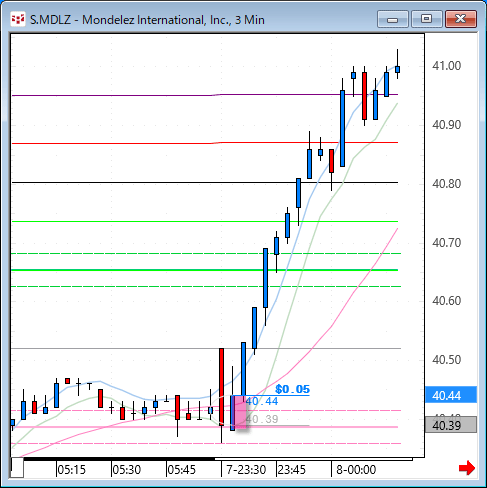The width and height of the screenshot is (487, 488).
Task: Click the red arrow at bottom right
Action: pos(467,468)
